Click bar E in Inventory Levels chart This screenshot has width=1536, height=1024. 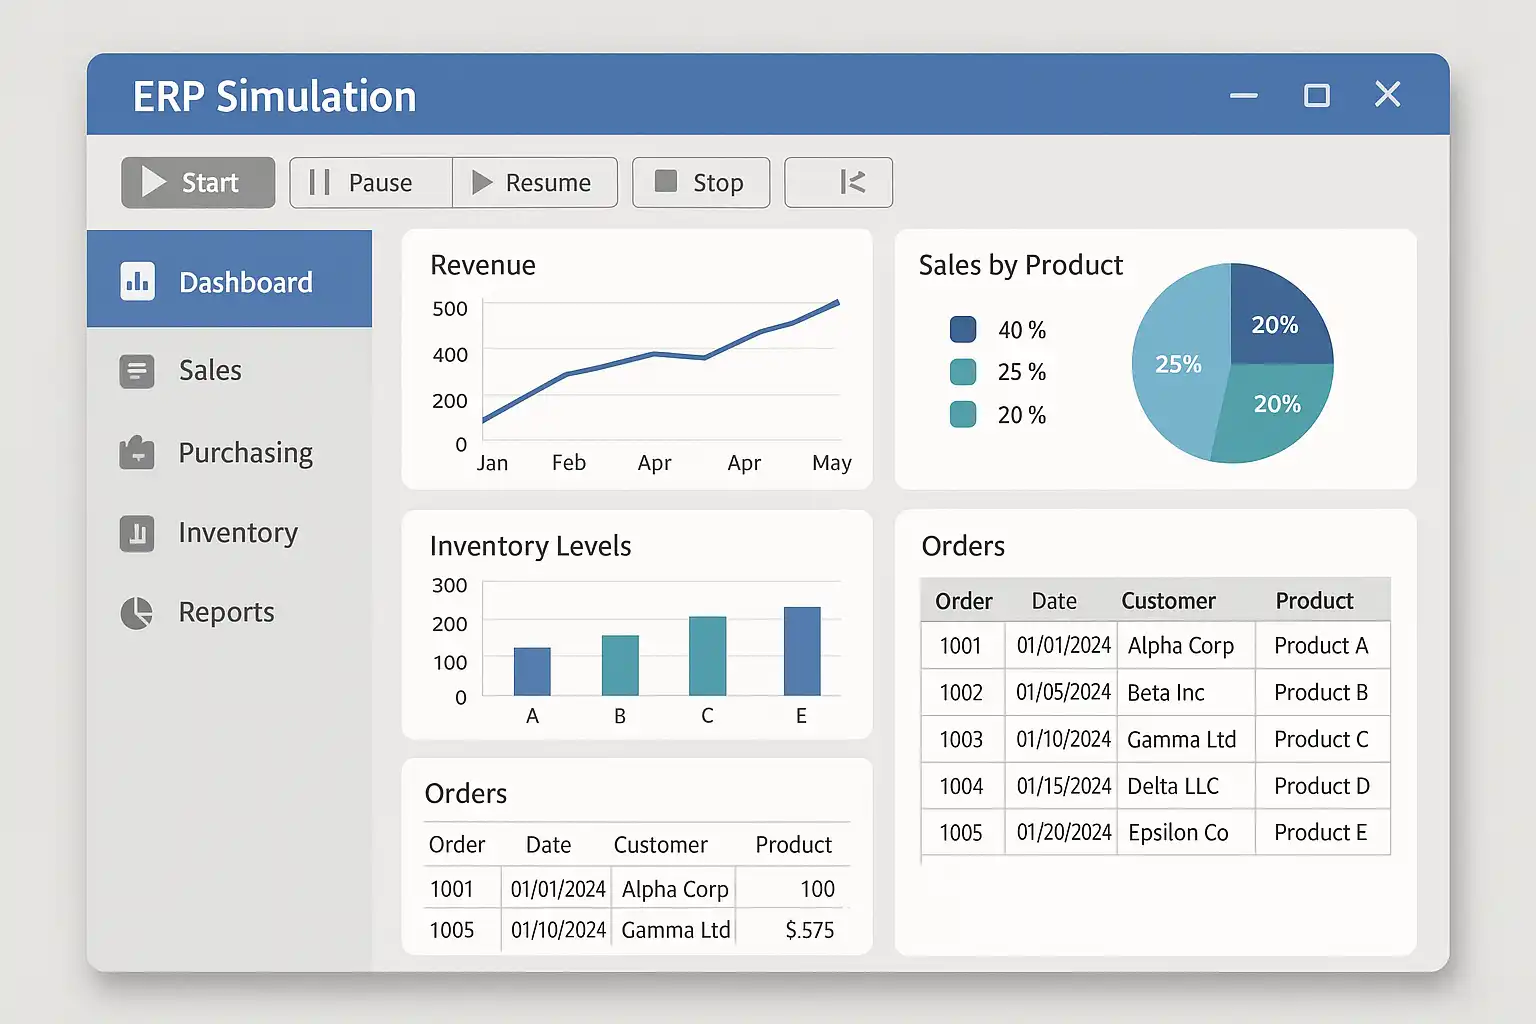coord(802,651)
